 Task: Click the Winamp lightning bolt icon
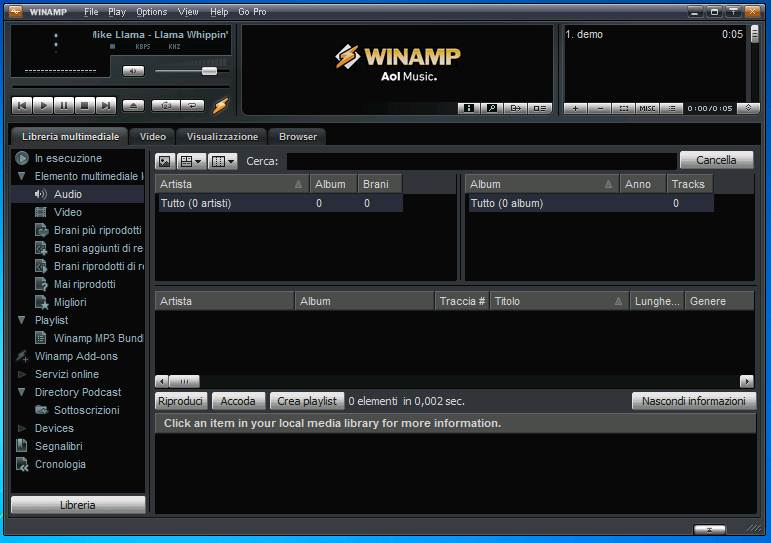pyautogui.click(x=220, y=105)
